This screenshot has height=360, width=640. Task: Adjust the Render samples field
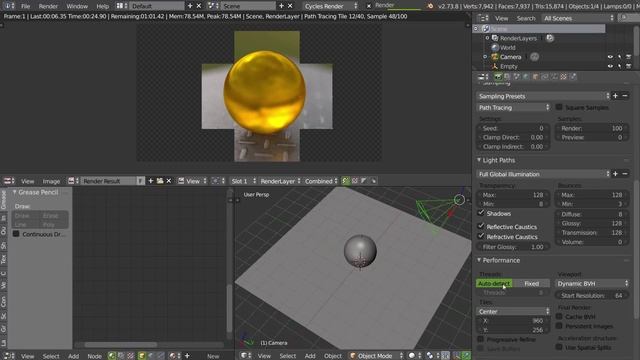592,128
